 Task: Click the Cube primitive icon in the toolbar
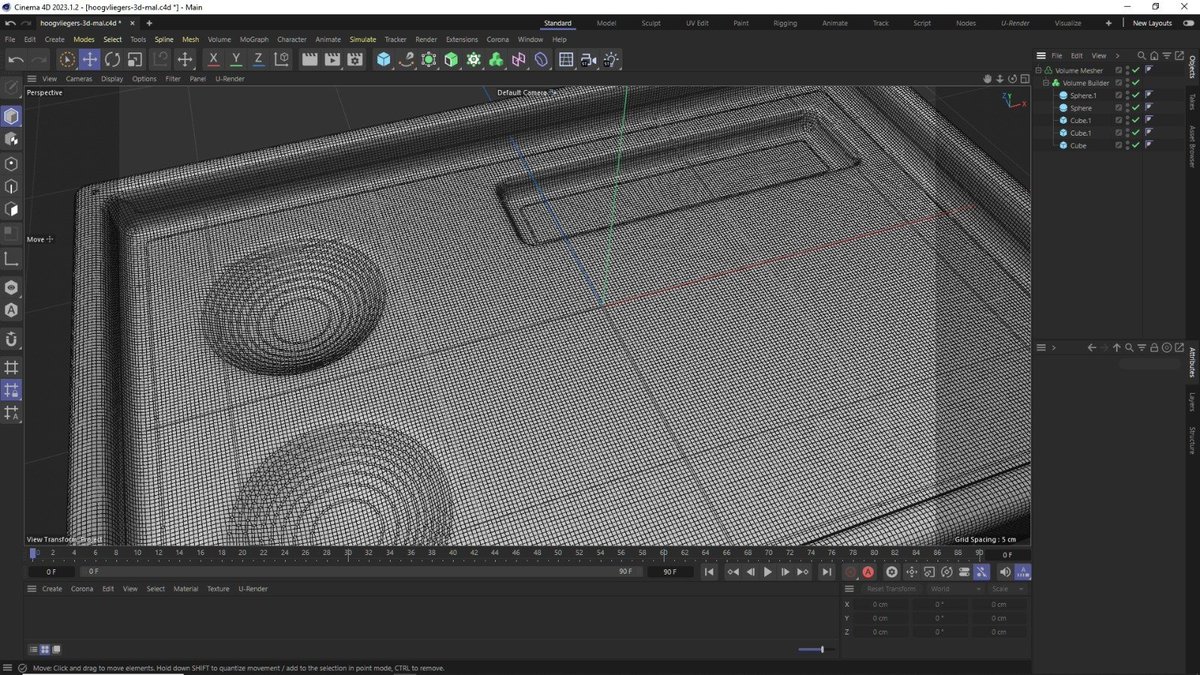pos(384,60)
